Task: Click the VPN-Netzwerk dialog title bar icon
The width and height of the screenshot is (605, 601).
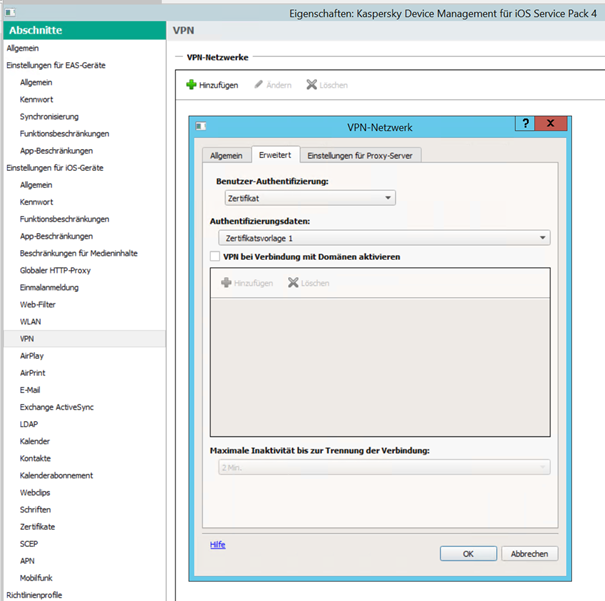Action: coord(200,126)
